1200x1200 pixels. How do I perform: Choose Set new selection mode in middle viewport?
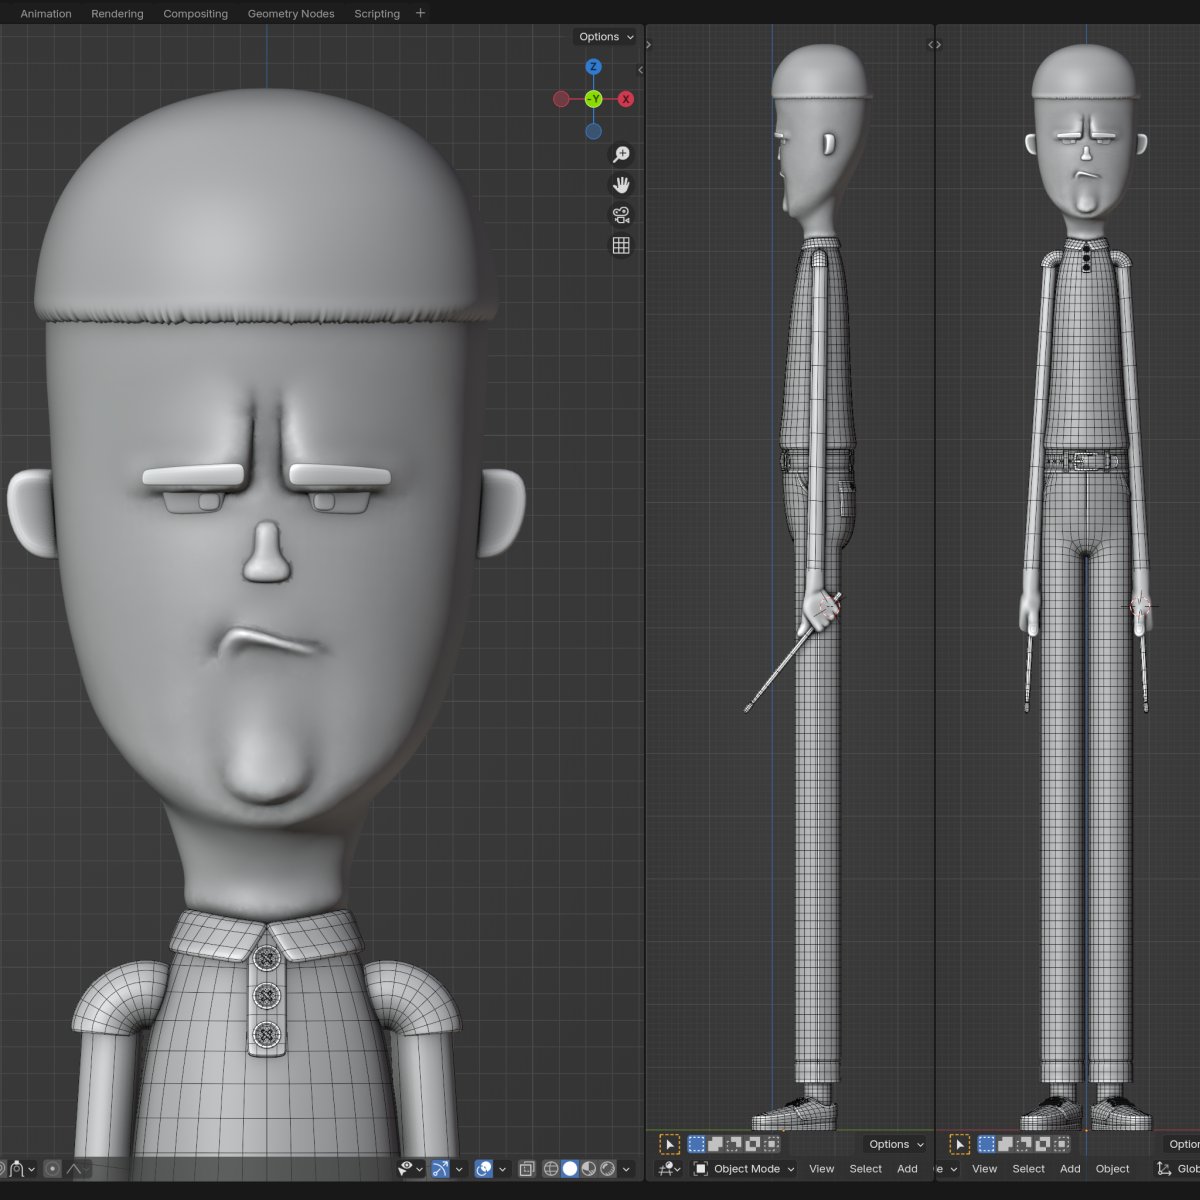coord(697,1144)
